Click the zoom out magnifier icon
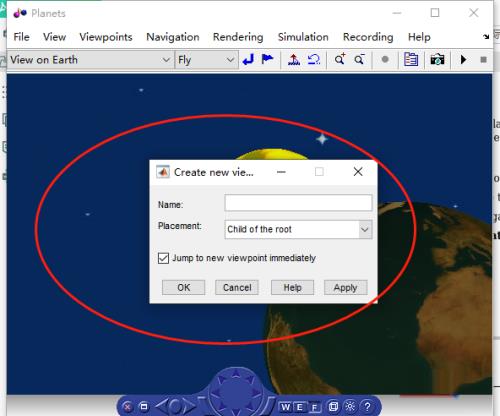This screenshot has width=500, height=416. pos(359,60)
